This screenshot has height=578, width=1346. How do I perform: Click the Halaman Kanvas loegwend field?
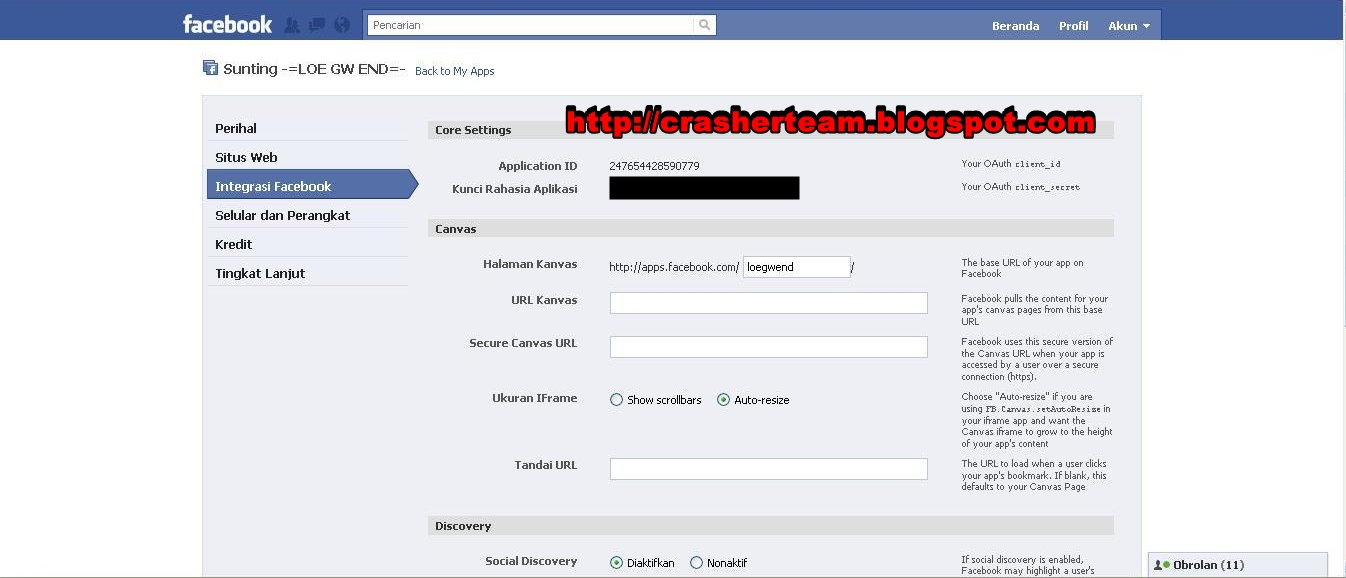click(797, 267)
